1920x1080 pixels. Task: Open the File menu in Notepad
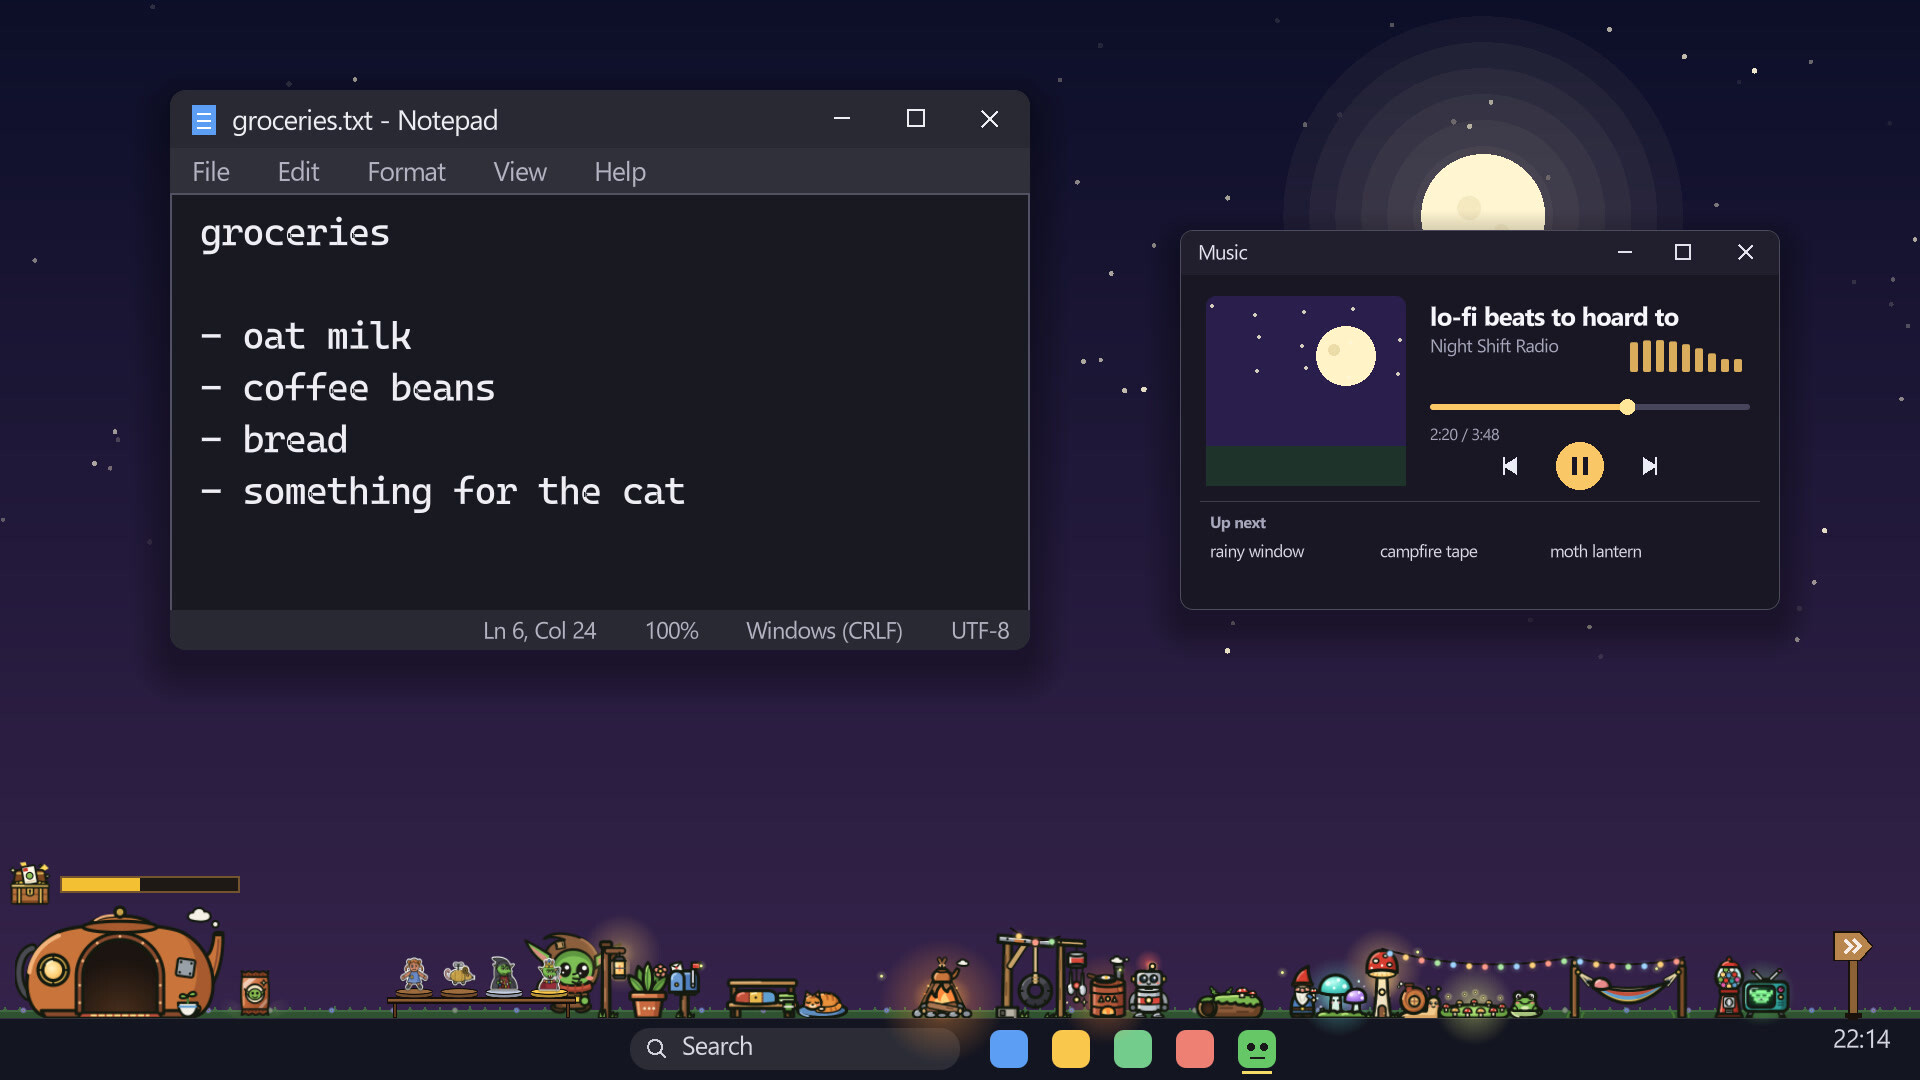pos(211,172)
